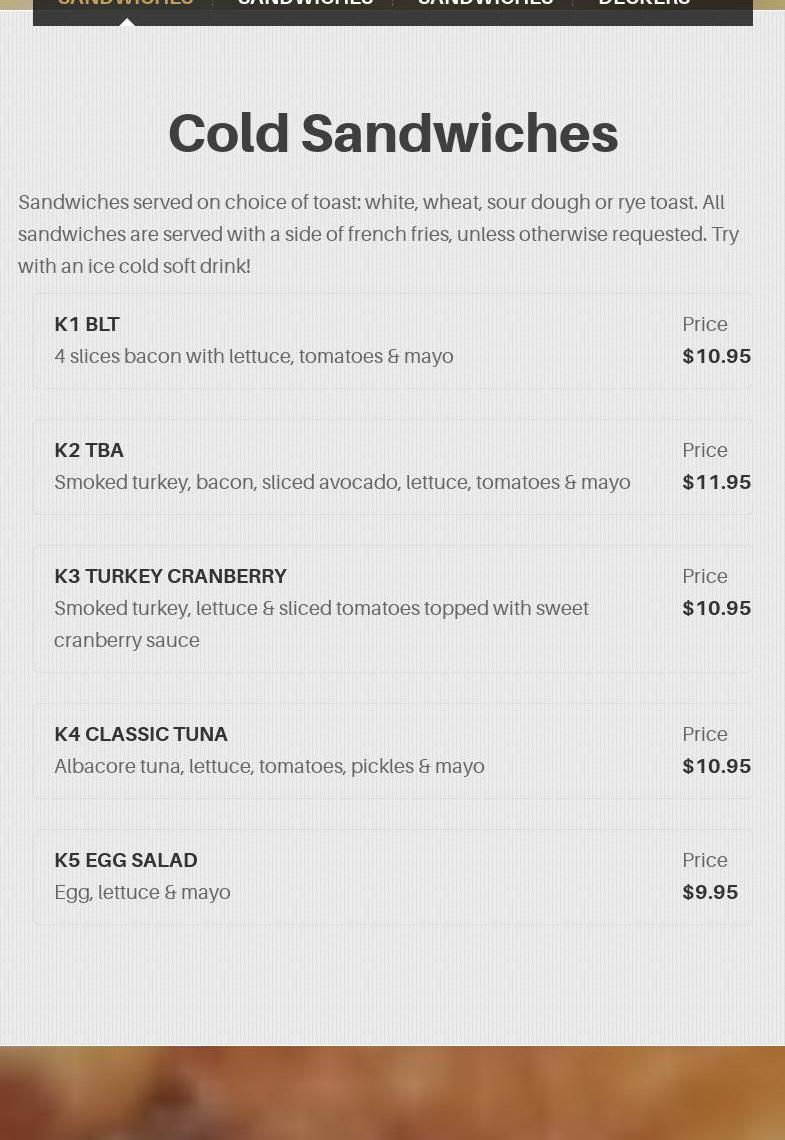Click the Classic Tuna $10.95 price
This screenshot has width=785, height=1140.
pyautogui.click(x=716, y=767)
